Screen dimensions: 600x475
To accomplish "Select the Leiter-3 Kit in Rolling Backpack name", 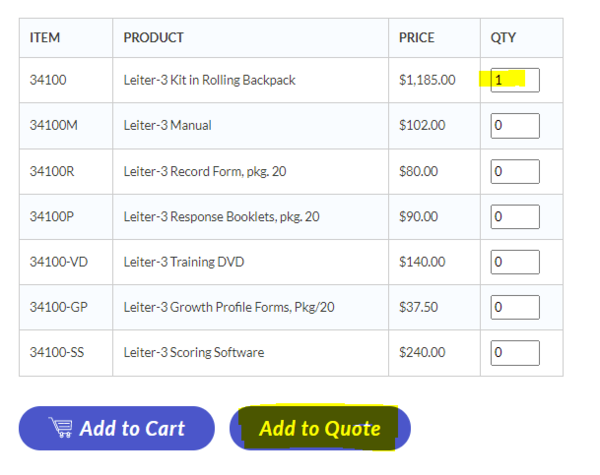I will pyautogui.click(x=209, y=80).
